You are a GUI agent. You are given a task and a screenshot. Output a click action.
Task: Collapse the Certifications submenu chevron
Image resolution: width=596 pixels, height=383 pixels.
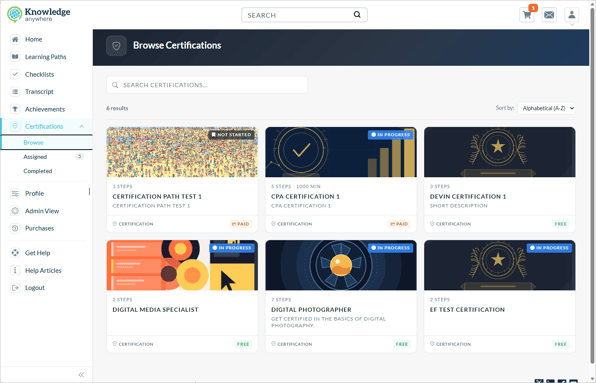[x=82, y=127]
